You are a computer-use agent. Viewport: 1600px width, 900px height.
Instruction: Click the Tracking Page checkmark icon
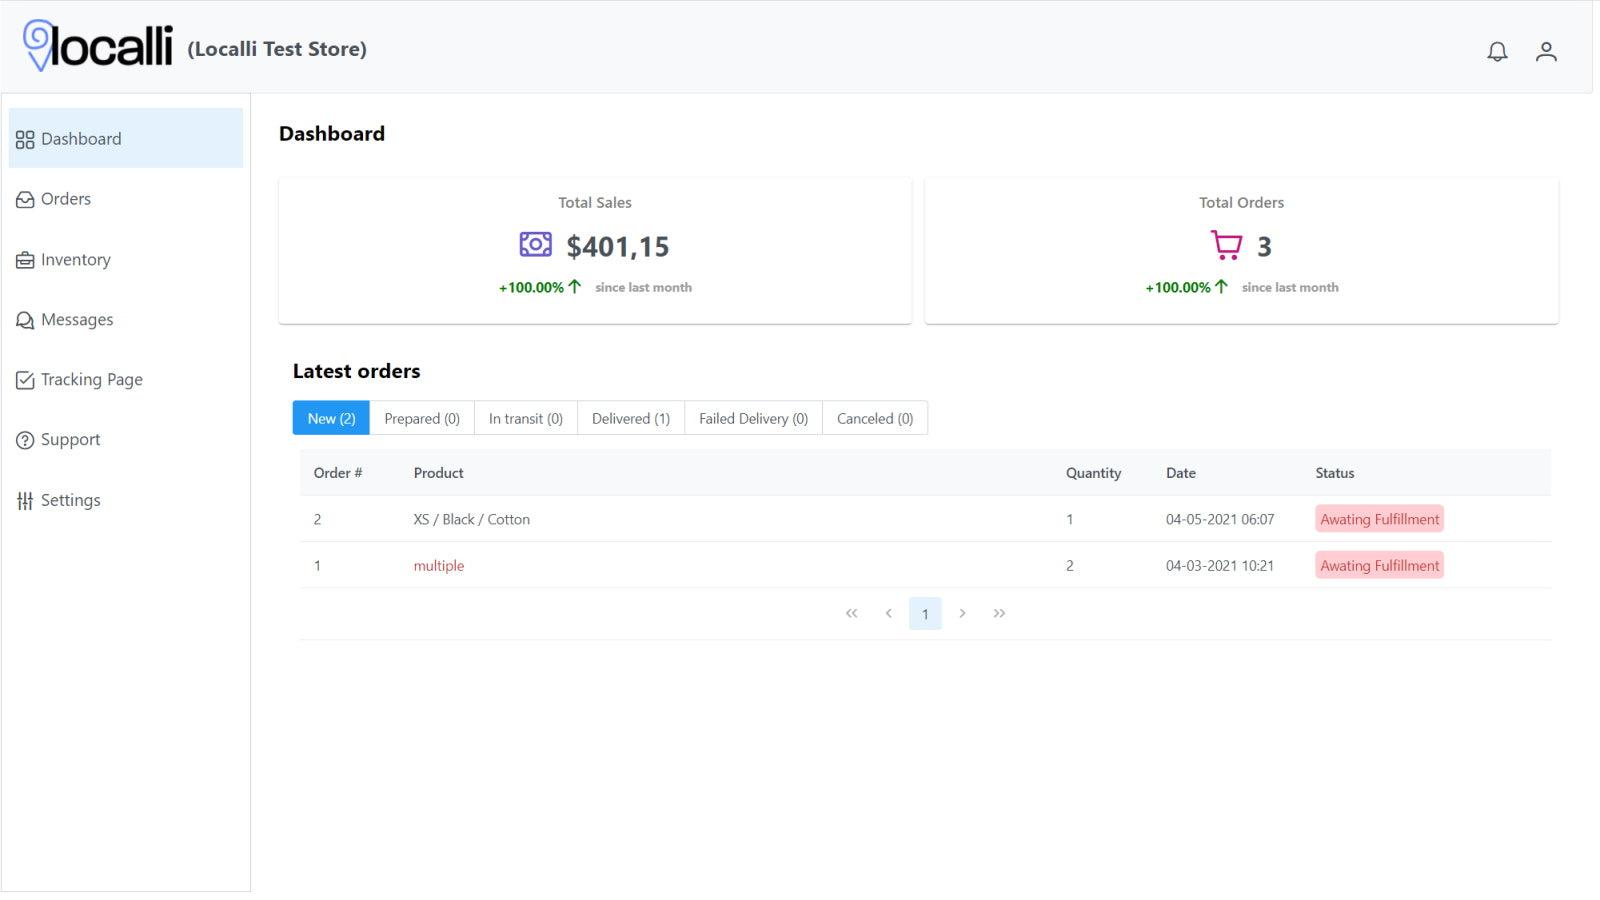pyautogui.click(x=25, y=379)
